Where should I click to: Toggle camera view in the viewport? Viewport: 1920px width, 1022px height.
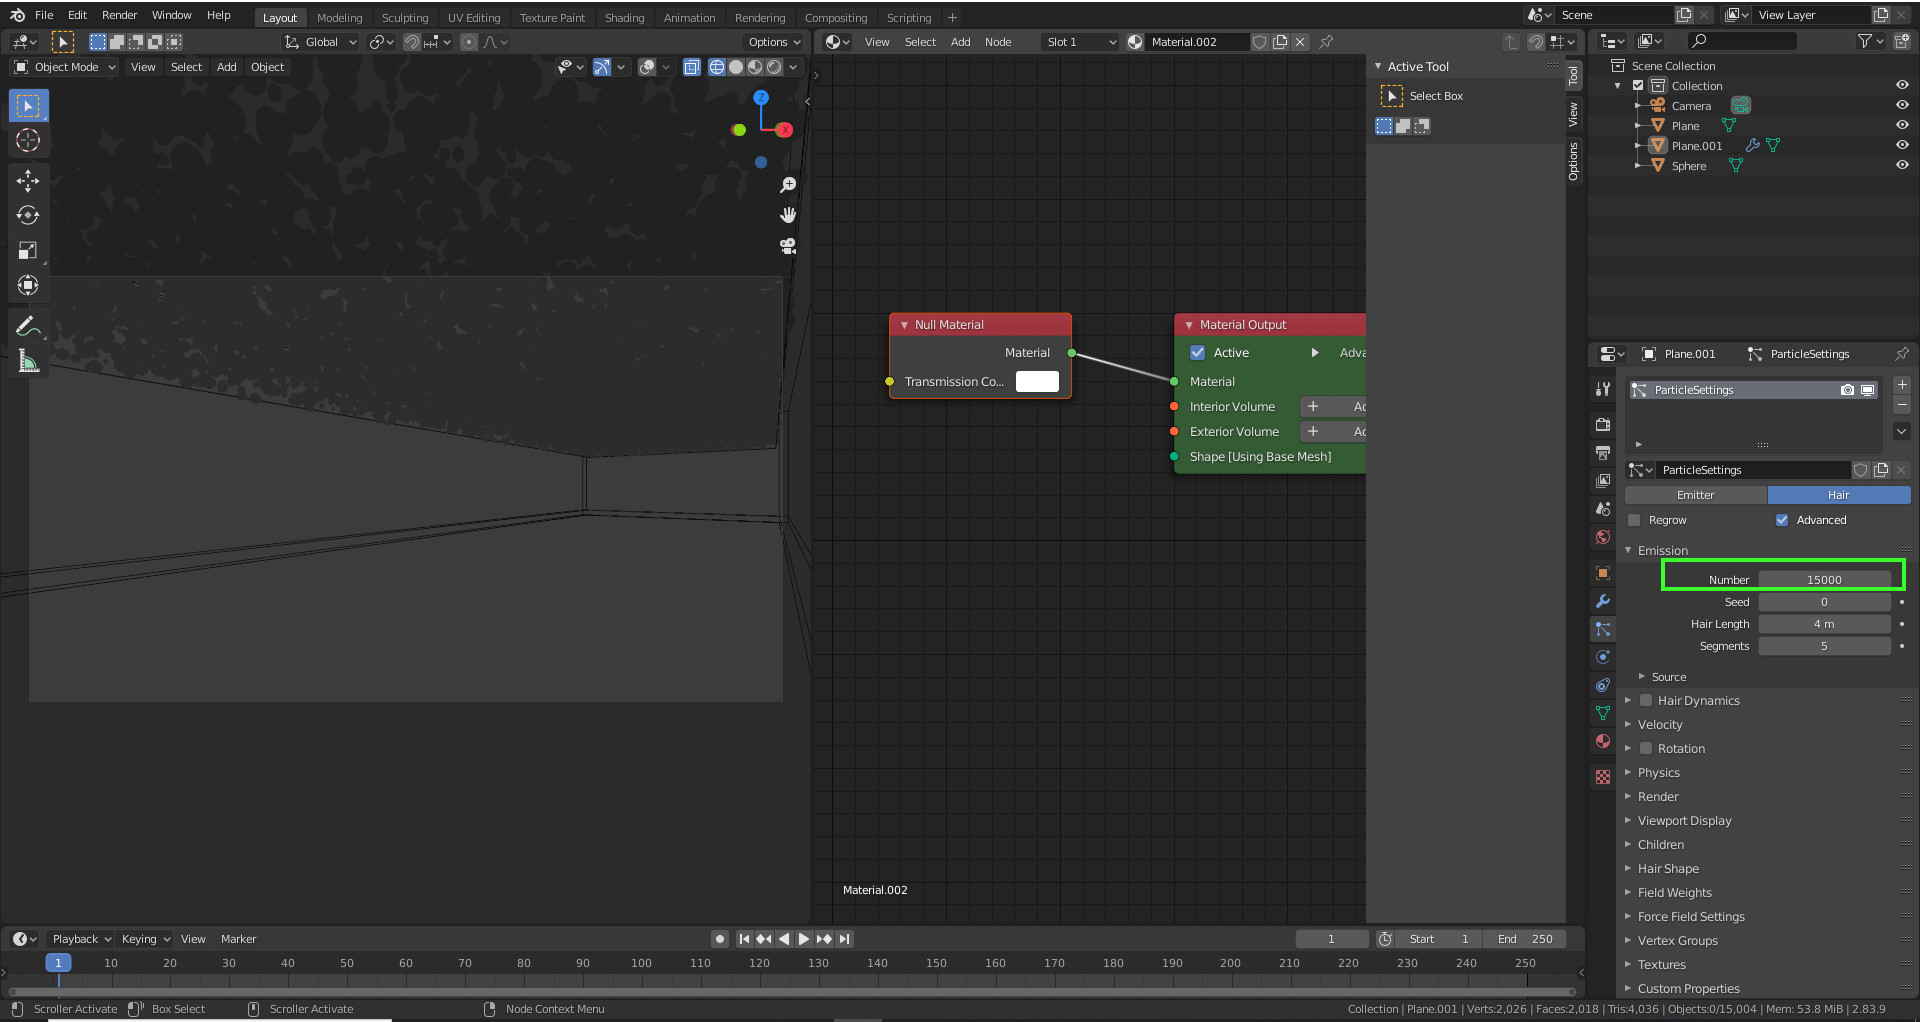(x=788, y=246)
